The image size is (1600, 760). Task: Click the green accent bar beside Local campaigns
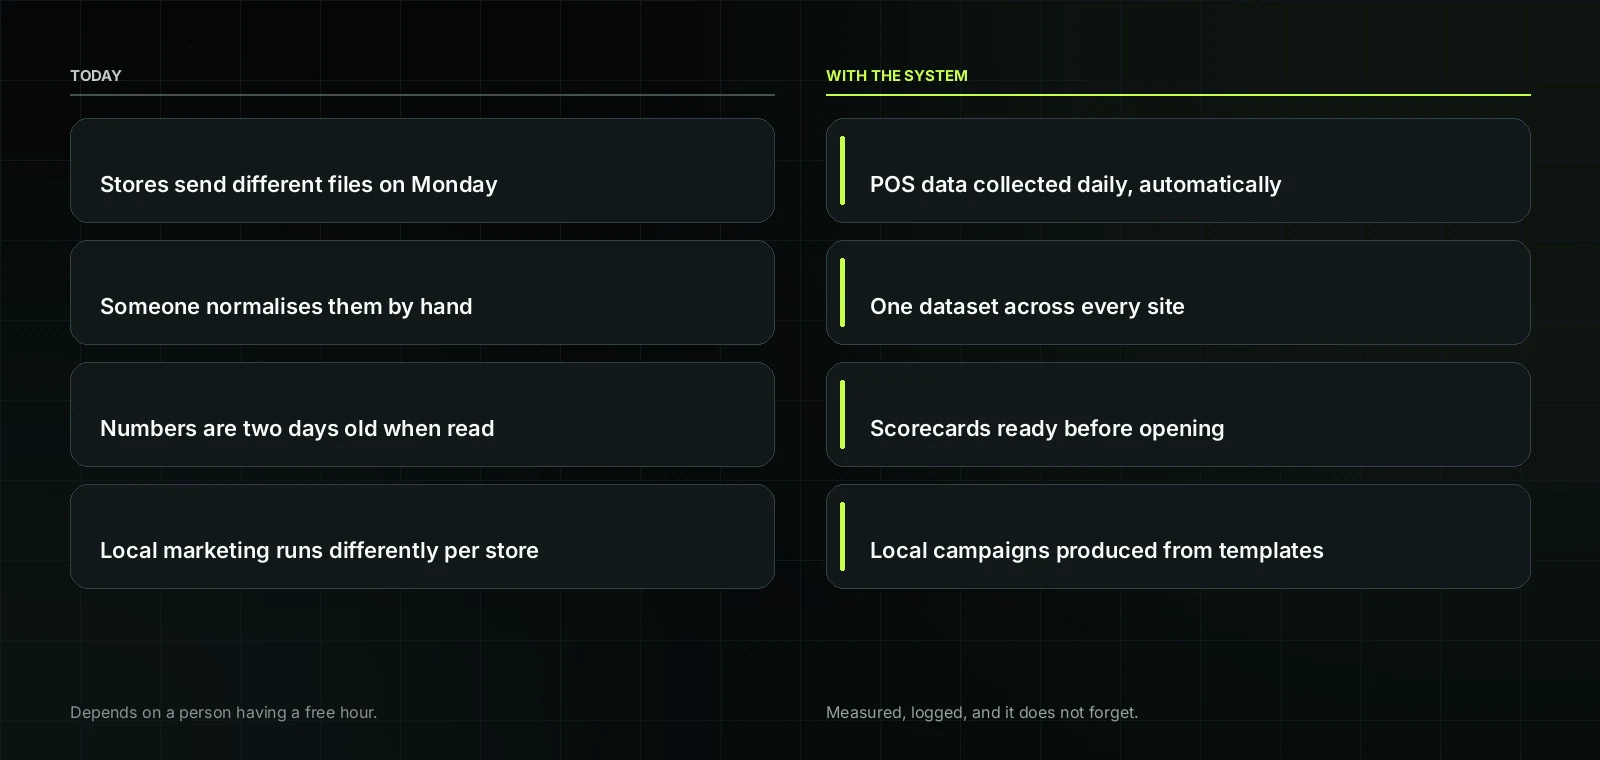[x=843, y=537]
